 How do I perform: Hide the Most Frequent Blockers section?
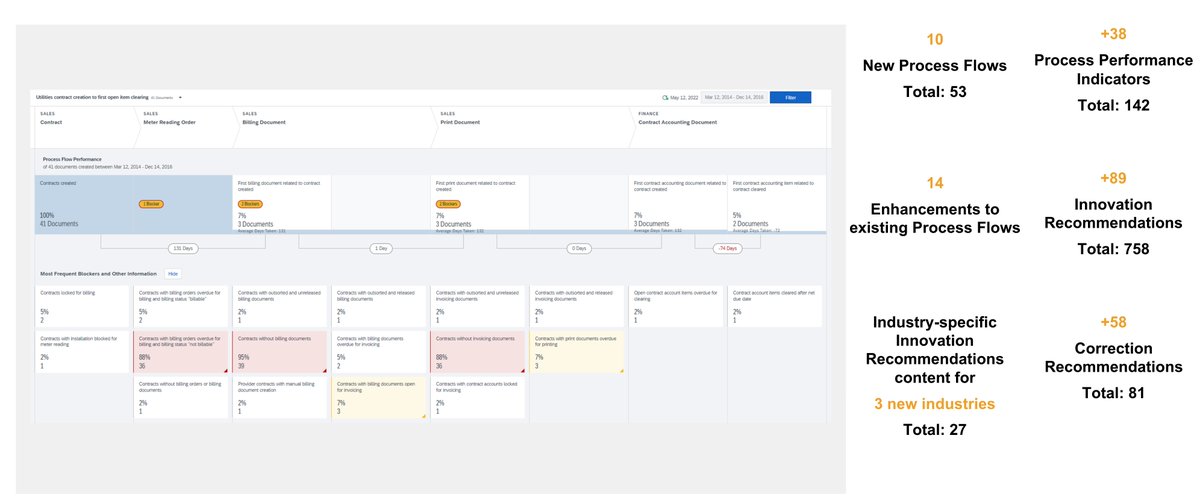coord(173,273)
